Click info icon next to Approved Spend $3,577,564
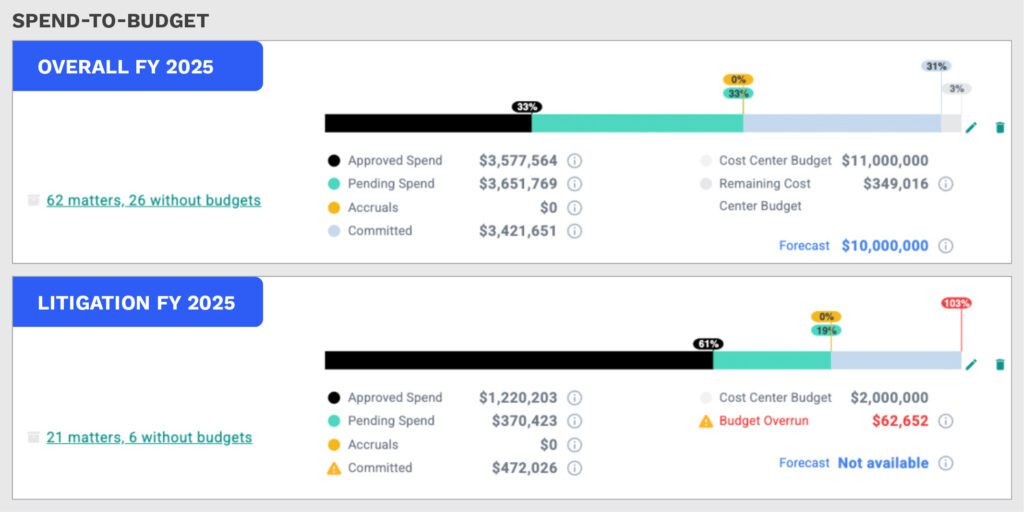 tap(575, 160)
